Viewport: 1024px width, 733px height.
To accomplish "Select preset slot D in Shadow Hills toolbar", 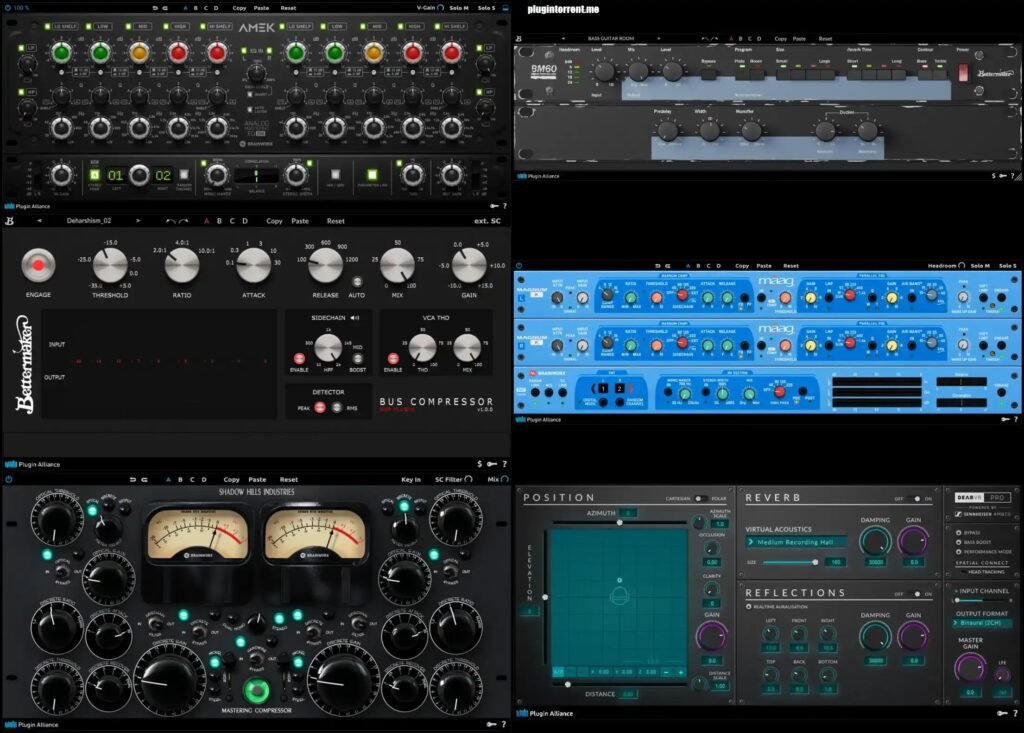I will pos(204,480).
